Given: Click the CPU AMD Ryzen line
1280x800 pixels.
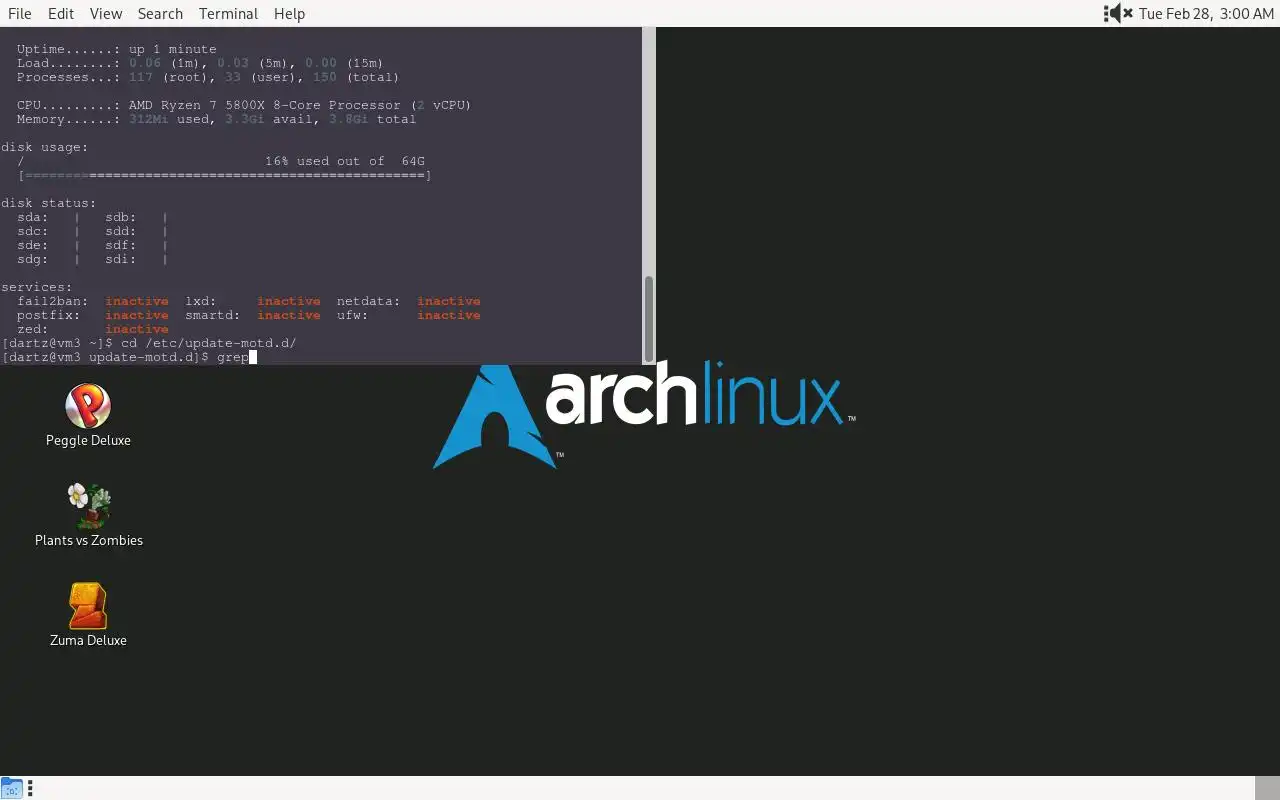Looking at the screenshot, I should [244, 105].
